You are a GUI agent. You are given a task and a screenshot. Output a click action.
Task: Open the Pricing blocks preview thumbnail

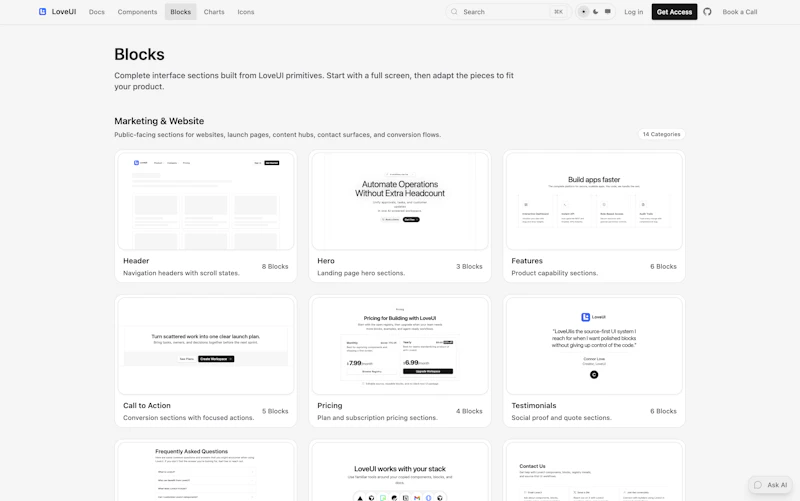pos(400,346)
